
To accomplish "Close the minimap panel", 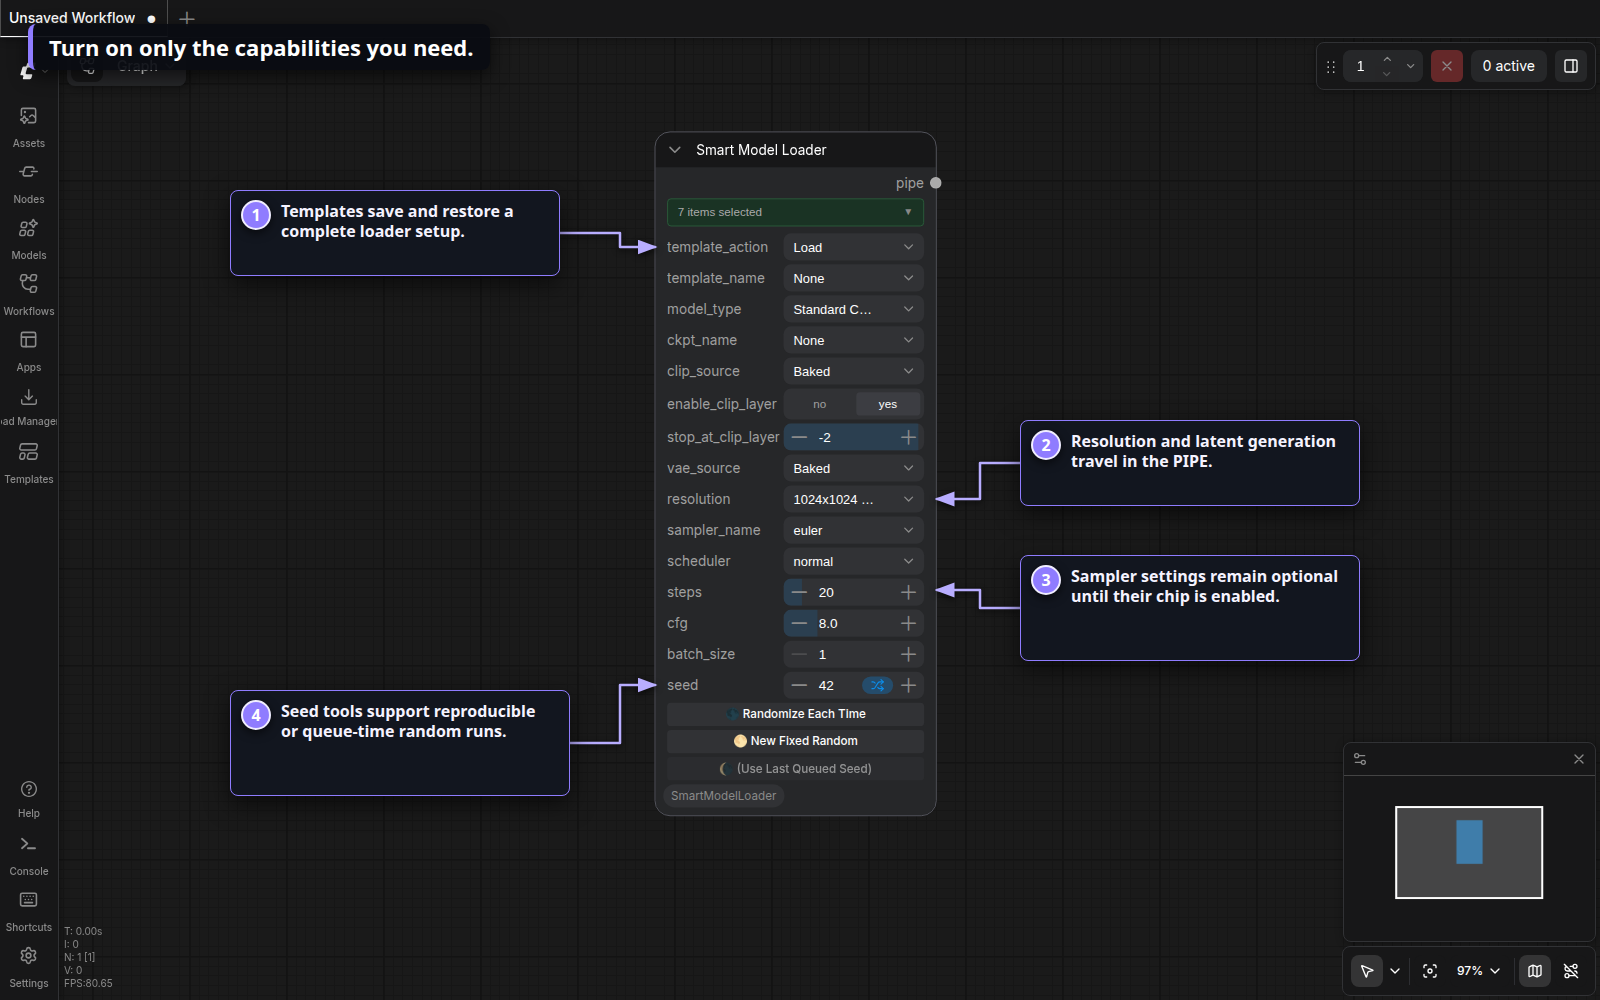I will tap(1579, 759).
